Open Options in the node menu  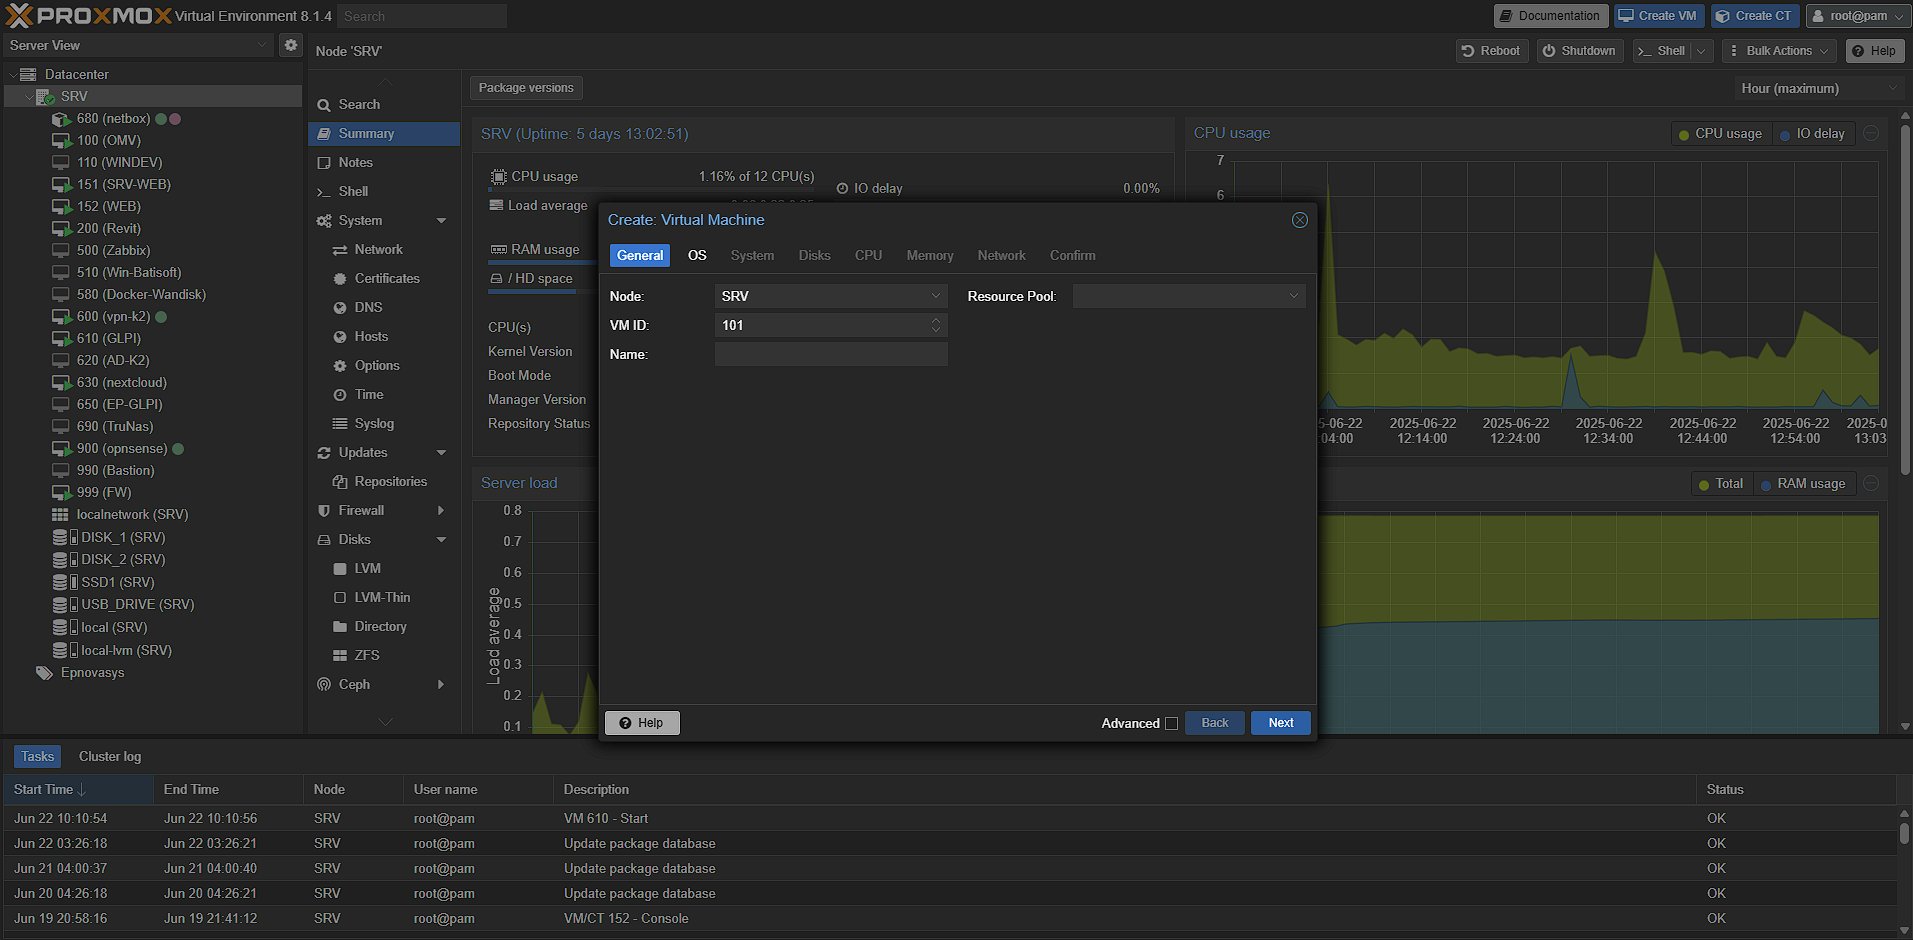pos(384,366)
